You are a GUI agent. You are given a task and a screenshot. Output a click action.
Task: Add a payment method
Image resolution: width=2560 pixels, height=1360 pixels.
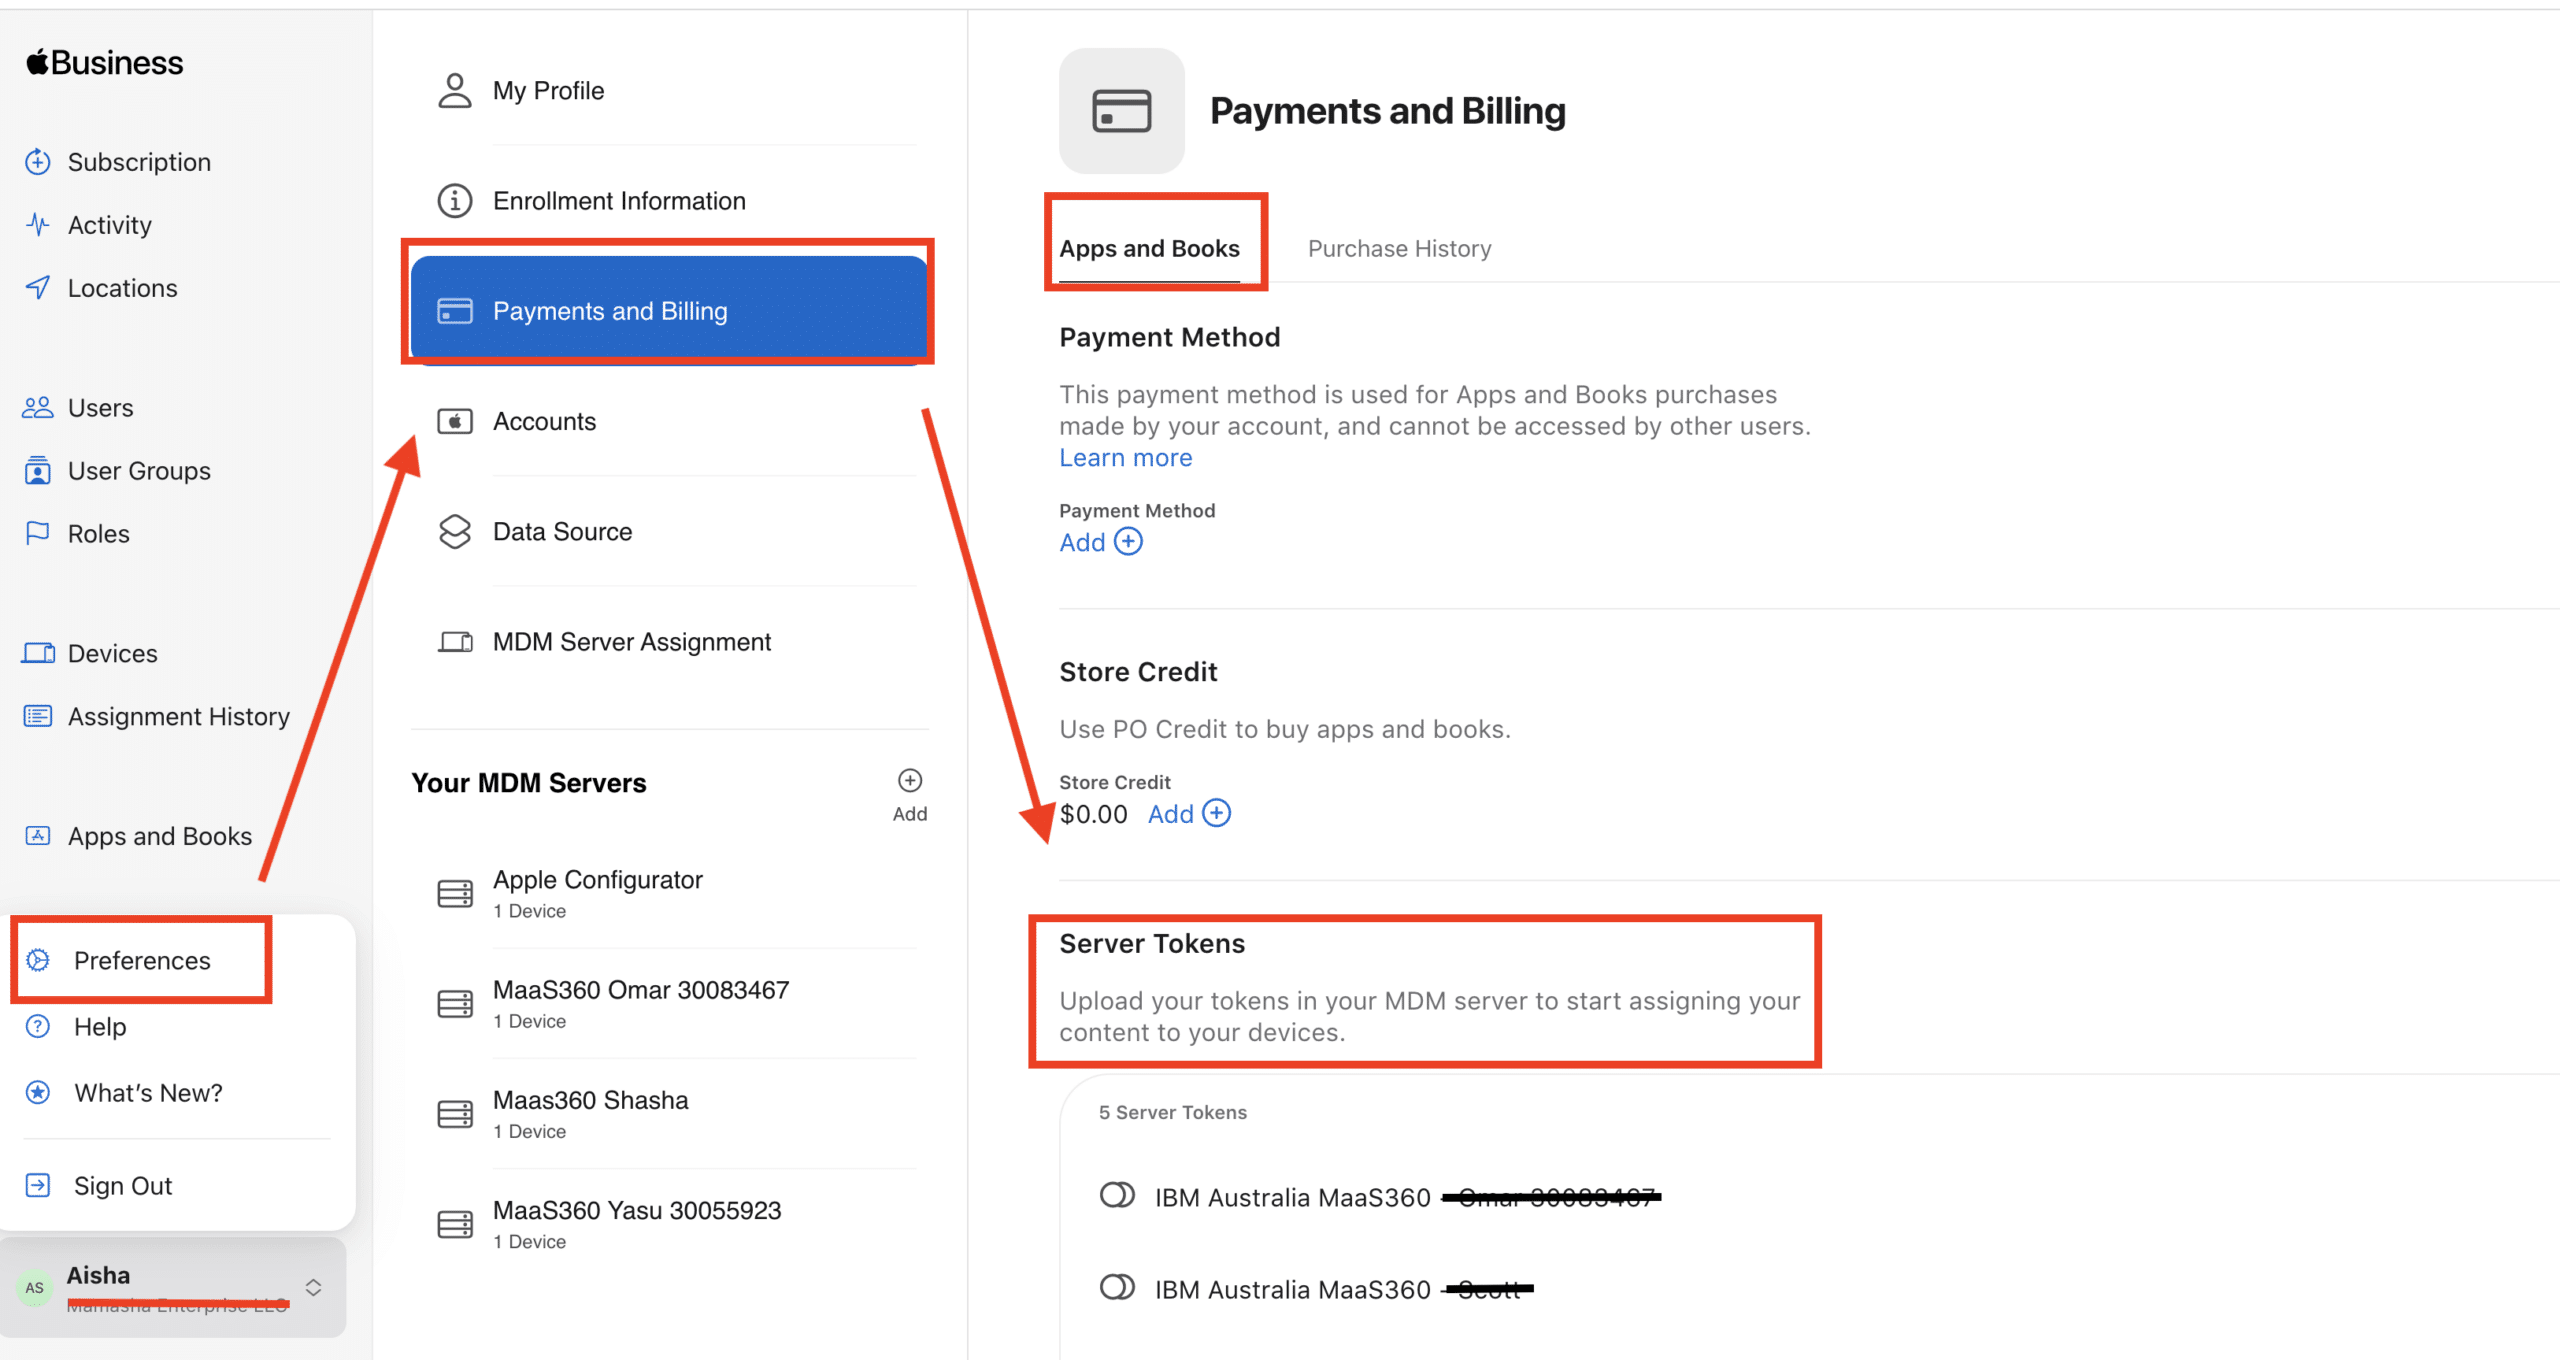1100,542
